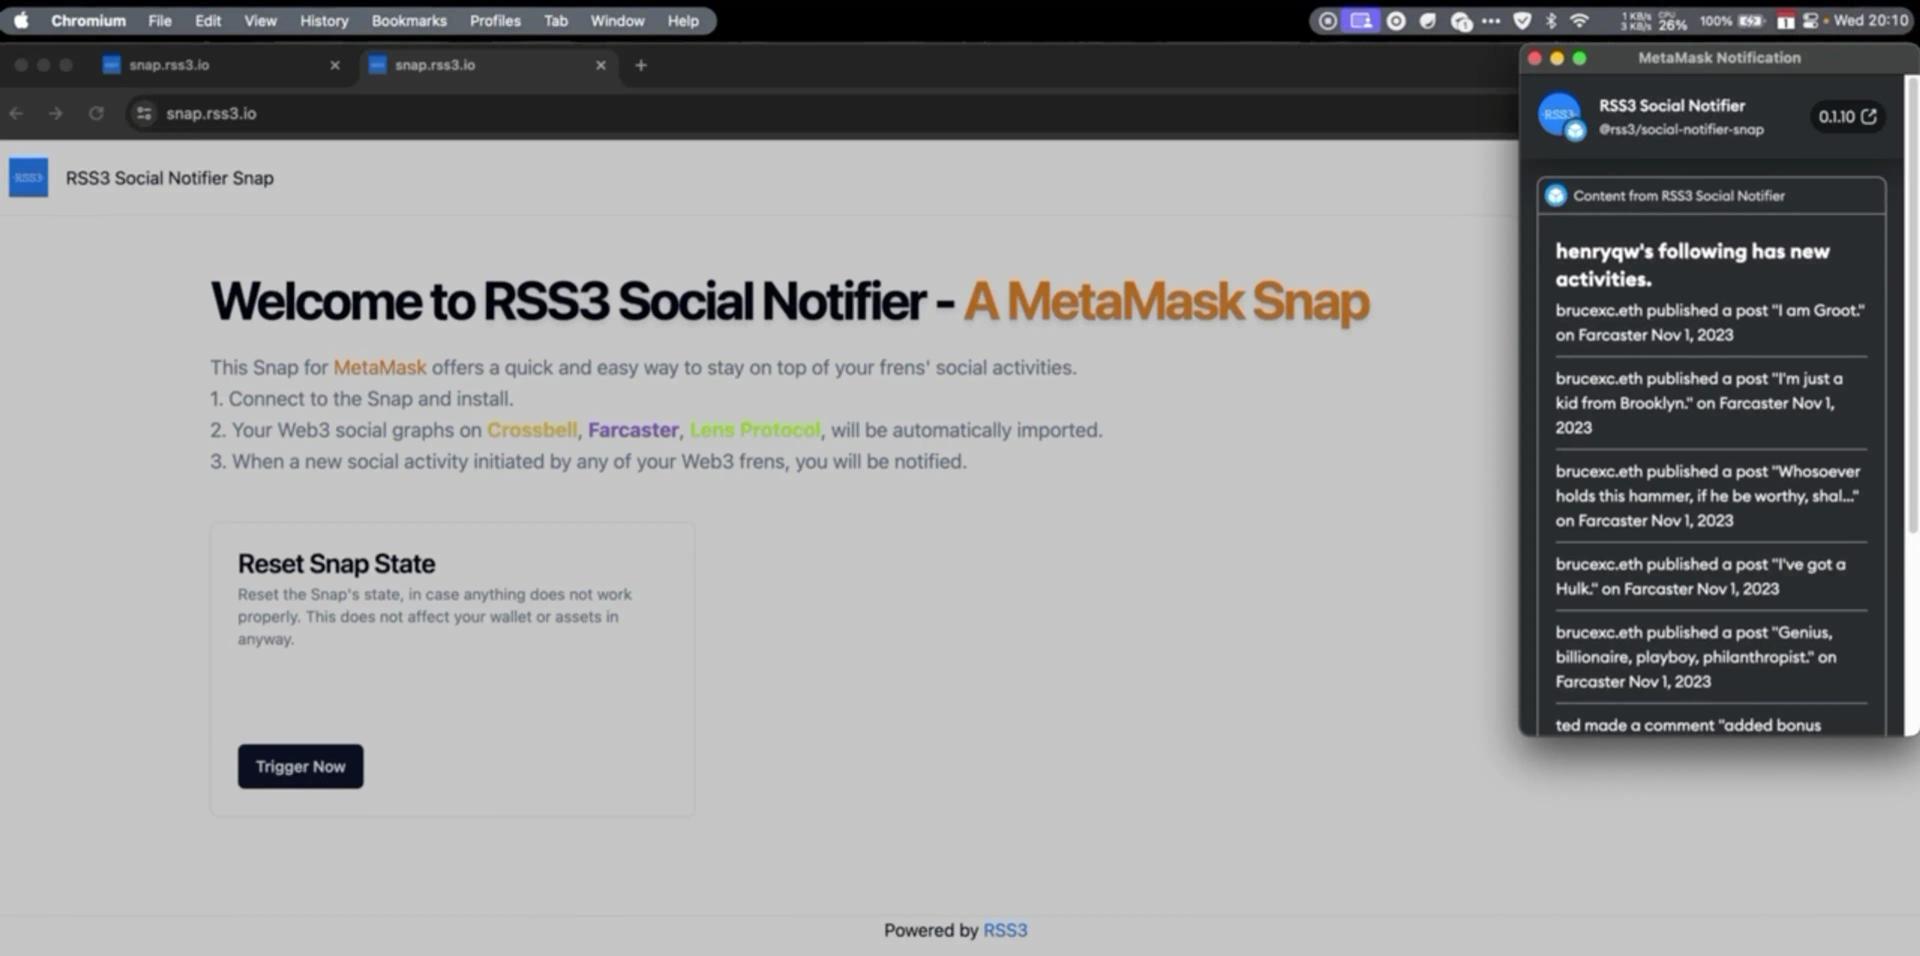Image resolution: width=1920 pixels, height=956 pixels.
Task: Open the Profiles menu
Action: (495, 20)
